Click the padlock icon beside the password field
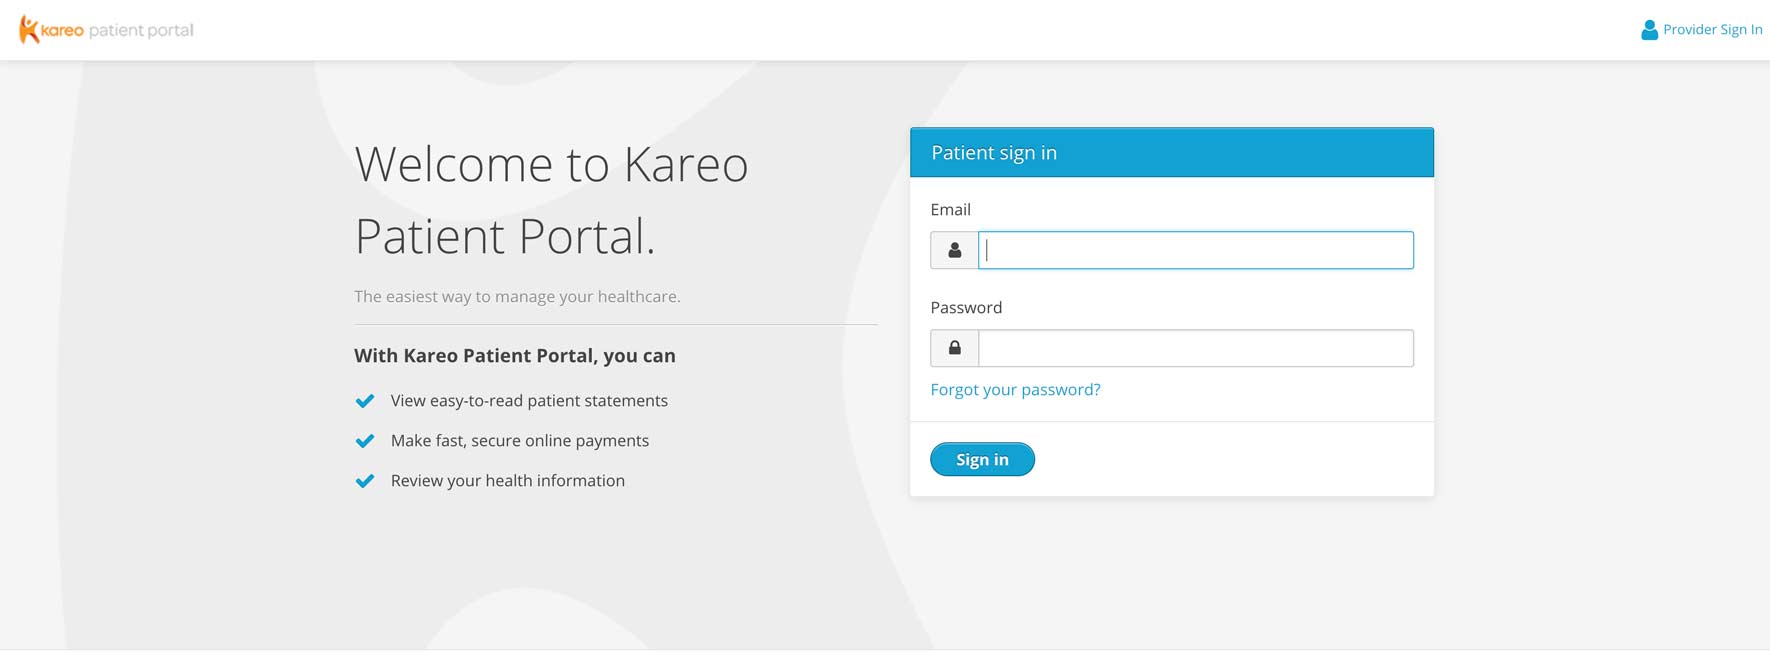Image resolution: width=1770 pixels, height=653 pixels. (x=953, y=348)
